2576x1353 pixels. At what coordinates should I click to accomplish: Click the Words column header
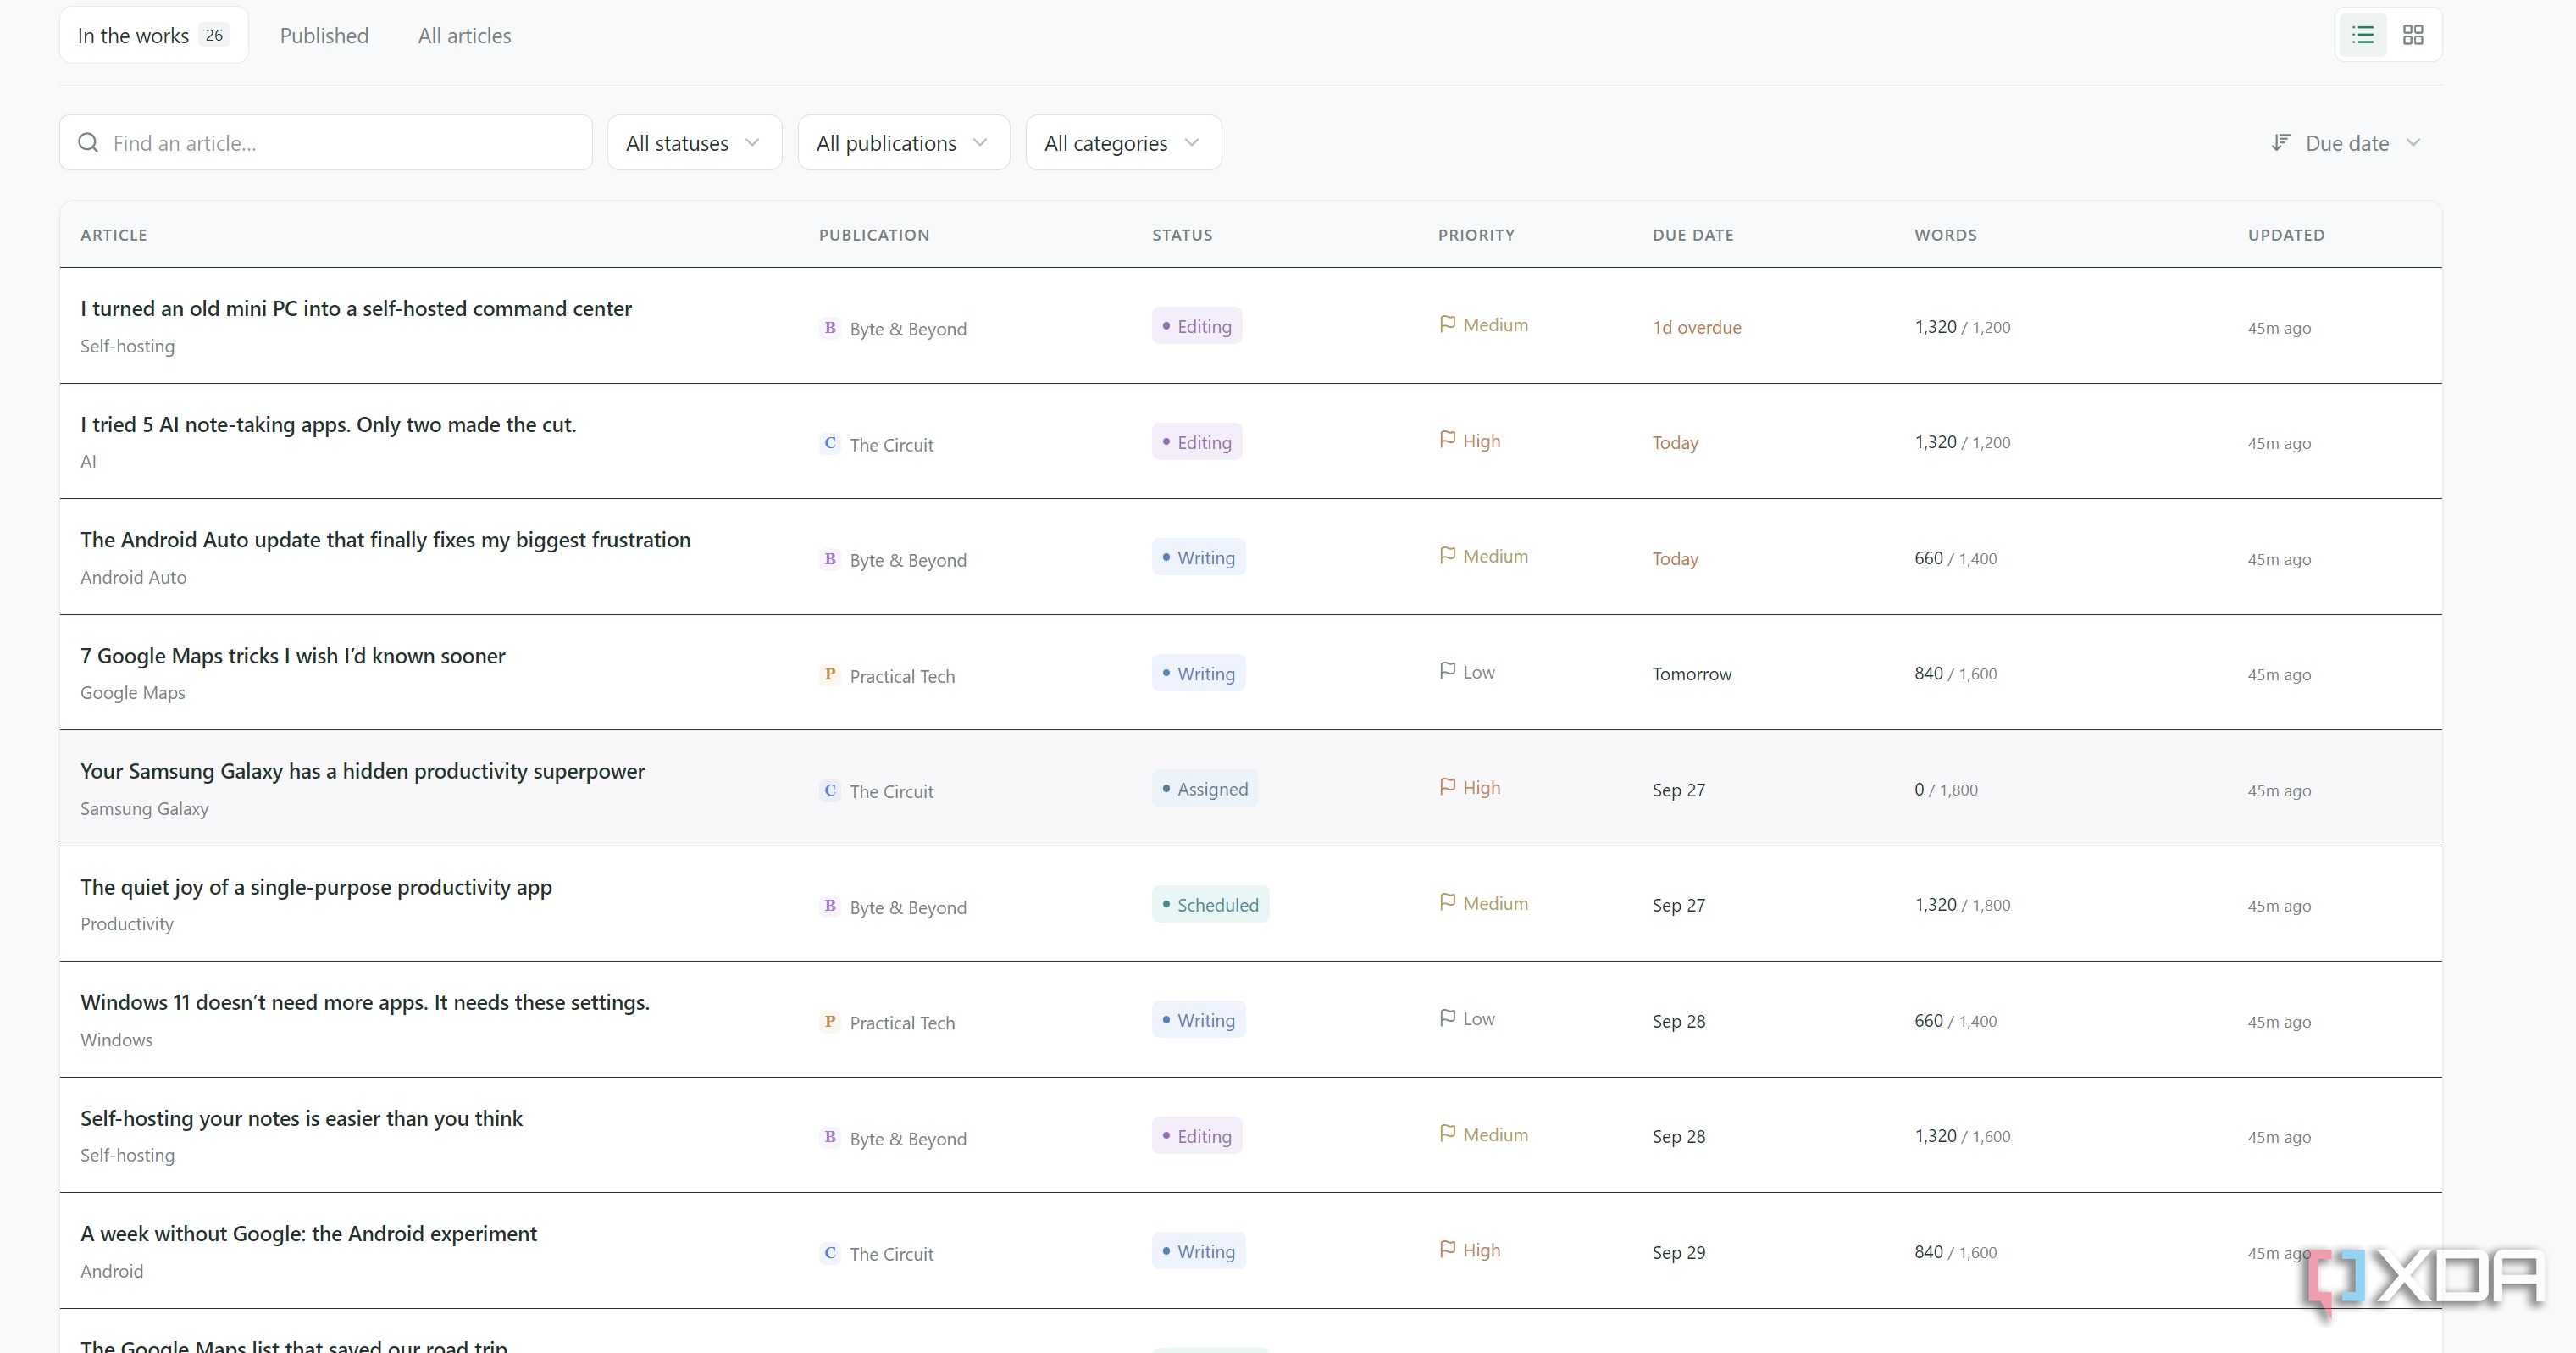pos(1945,235)
